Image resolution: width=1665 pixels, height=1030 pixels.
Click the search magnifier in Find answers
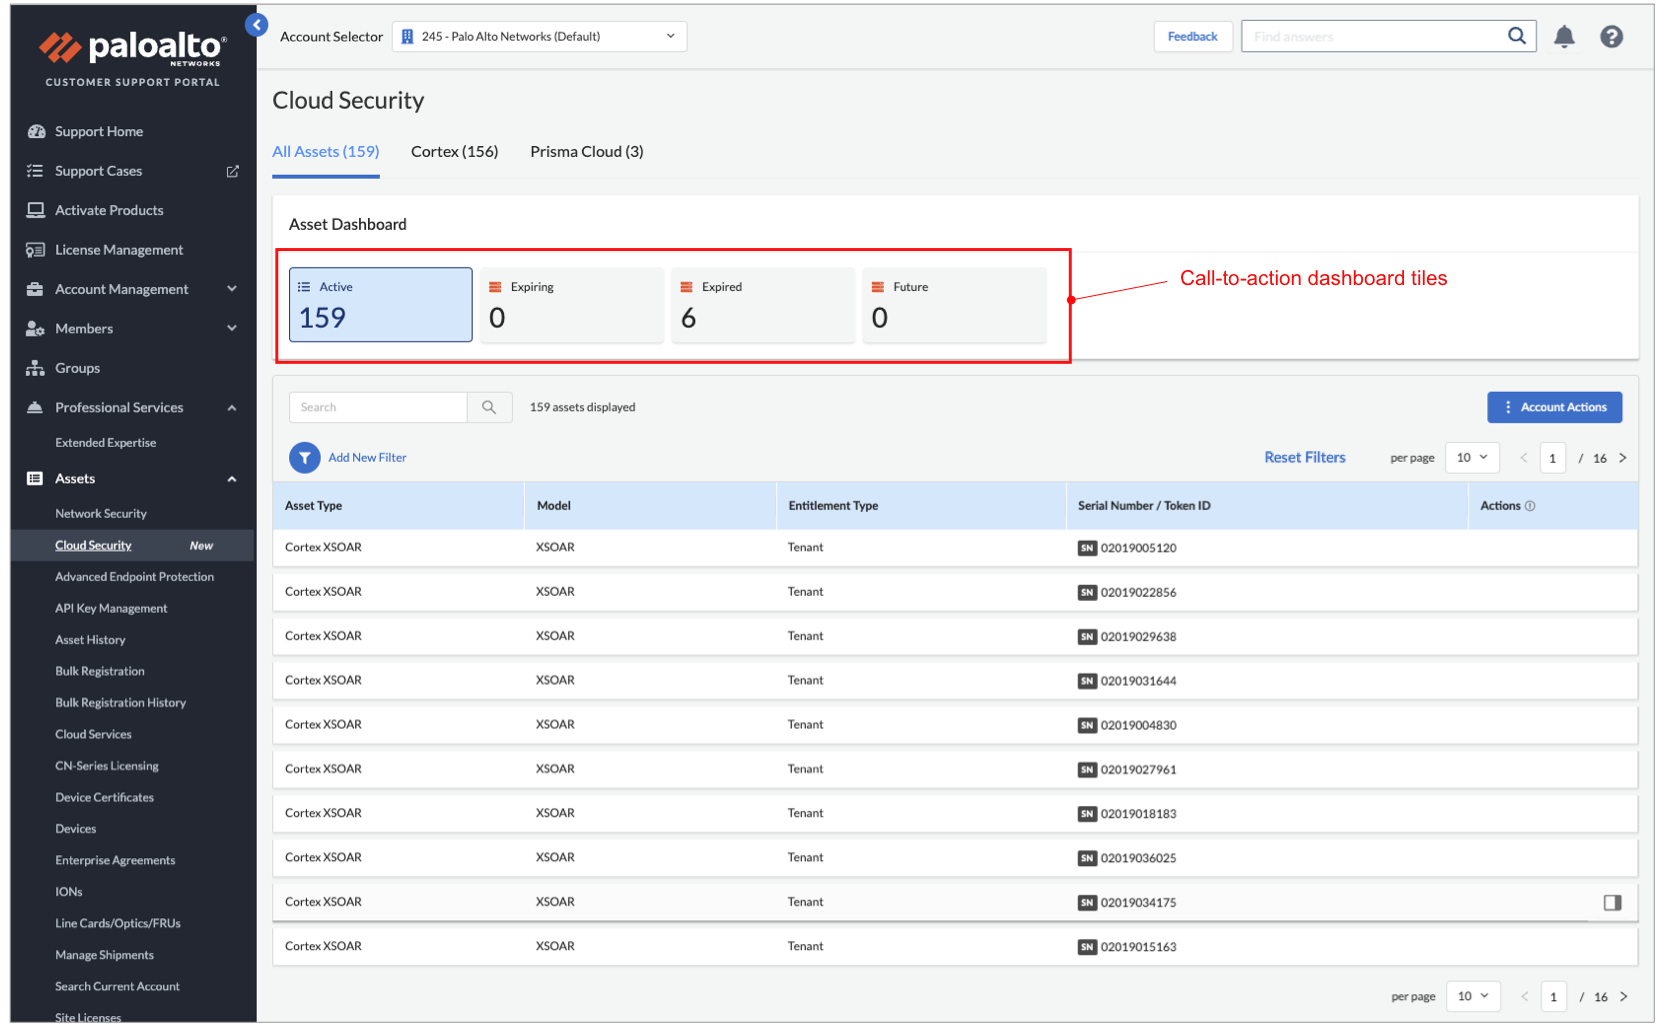1516,36
